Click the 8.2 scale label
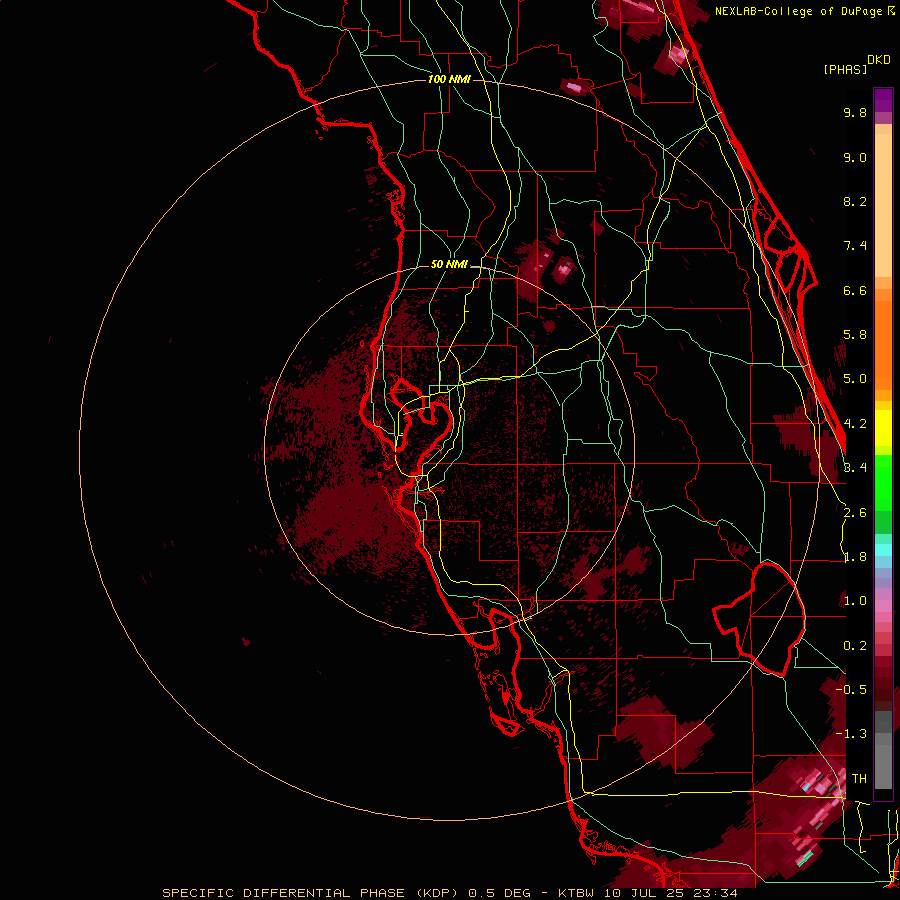Screen dimensions: 900x900 [x=855, y=201]
